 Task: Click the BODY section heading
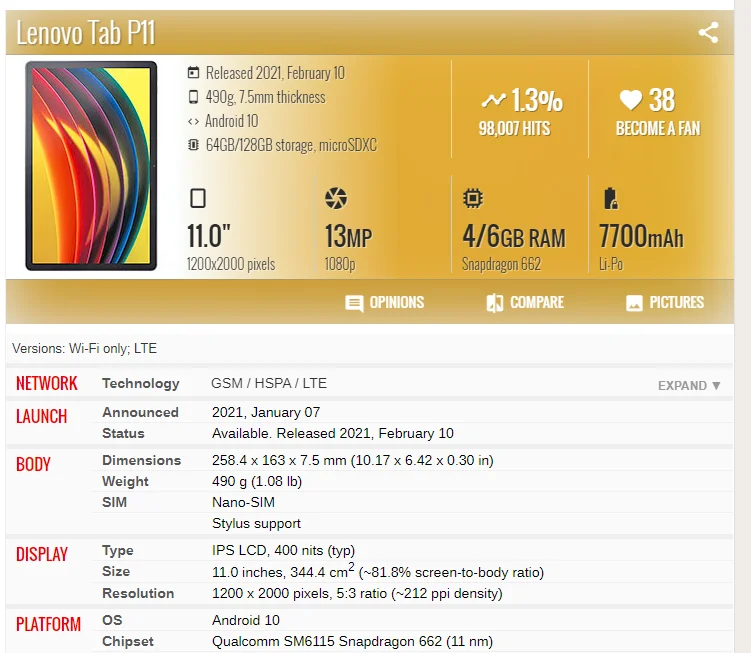tap(33, 464)
